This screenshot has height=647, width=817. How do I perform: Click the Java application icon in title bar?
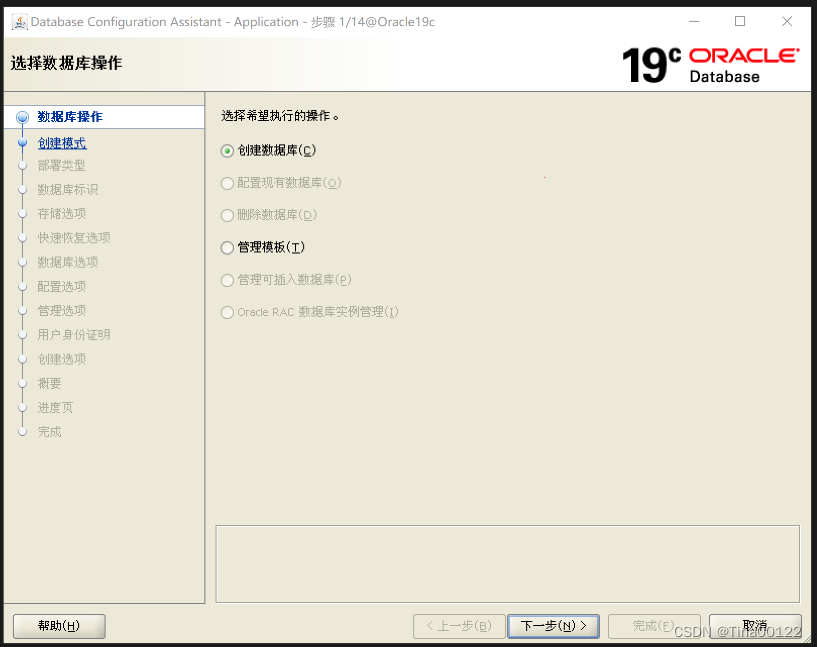pos(19,22)
